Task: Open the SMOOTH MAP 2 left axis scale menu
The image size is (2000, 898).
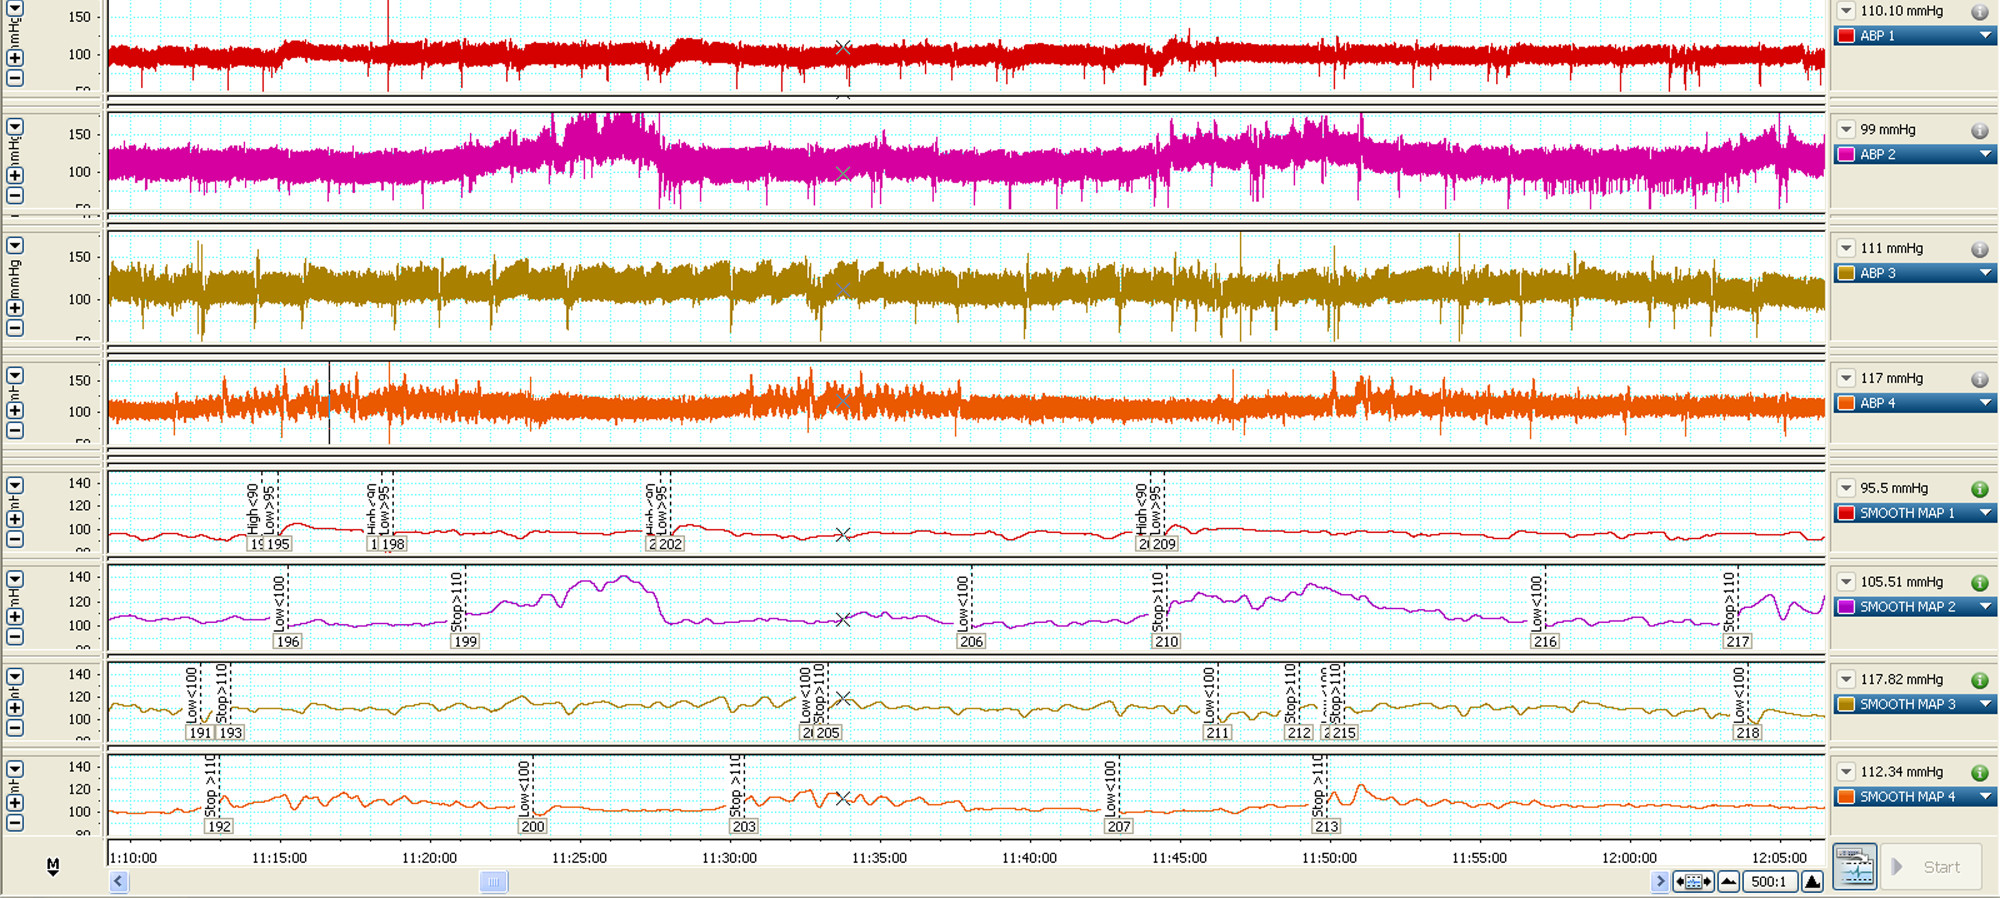Action: point(15,579)
